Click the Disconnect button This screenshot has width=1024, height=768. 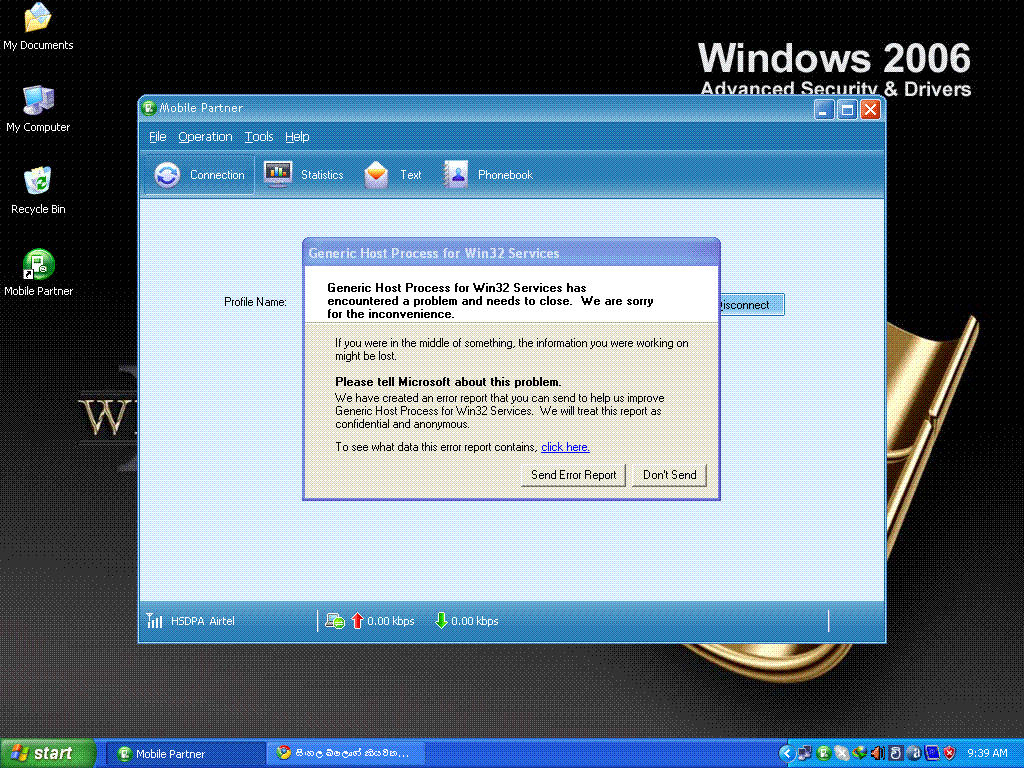pyautogui.click(x=751, y=305)
